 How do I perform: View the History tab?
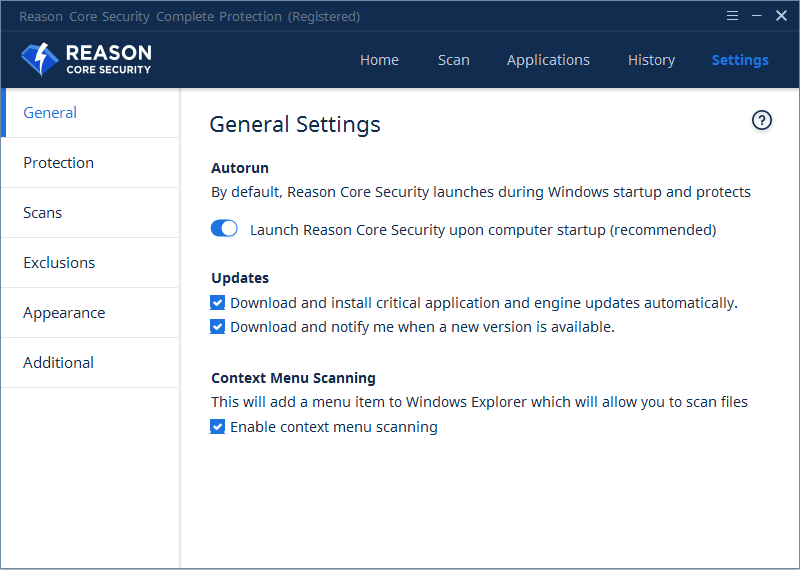pyautogui.click(x=651, y=60)
